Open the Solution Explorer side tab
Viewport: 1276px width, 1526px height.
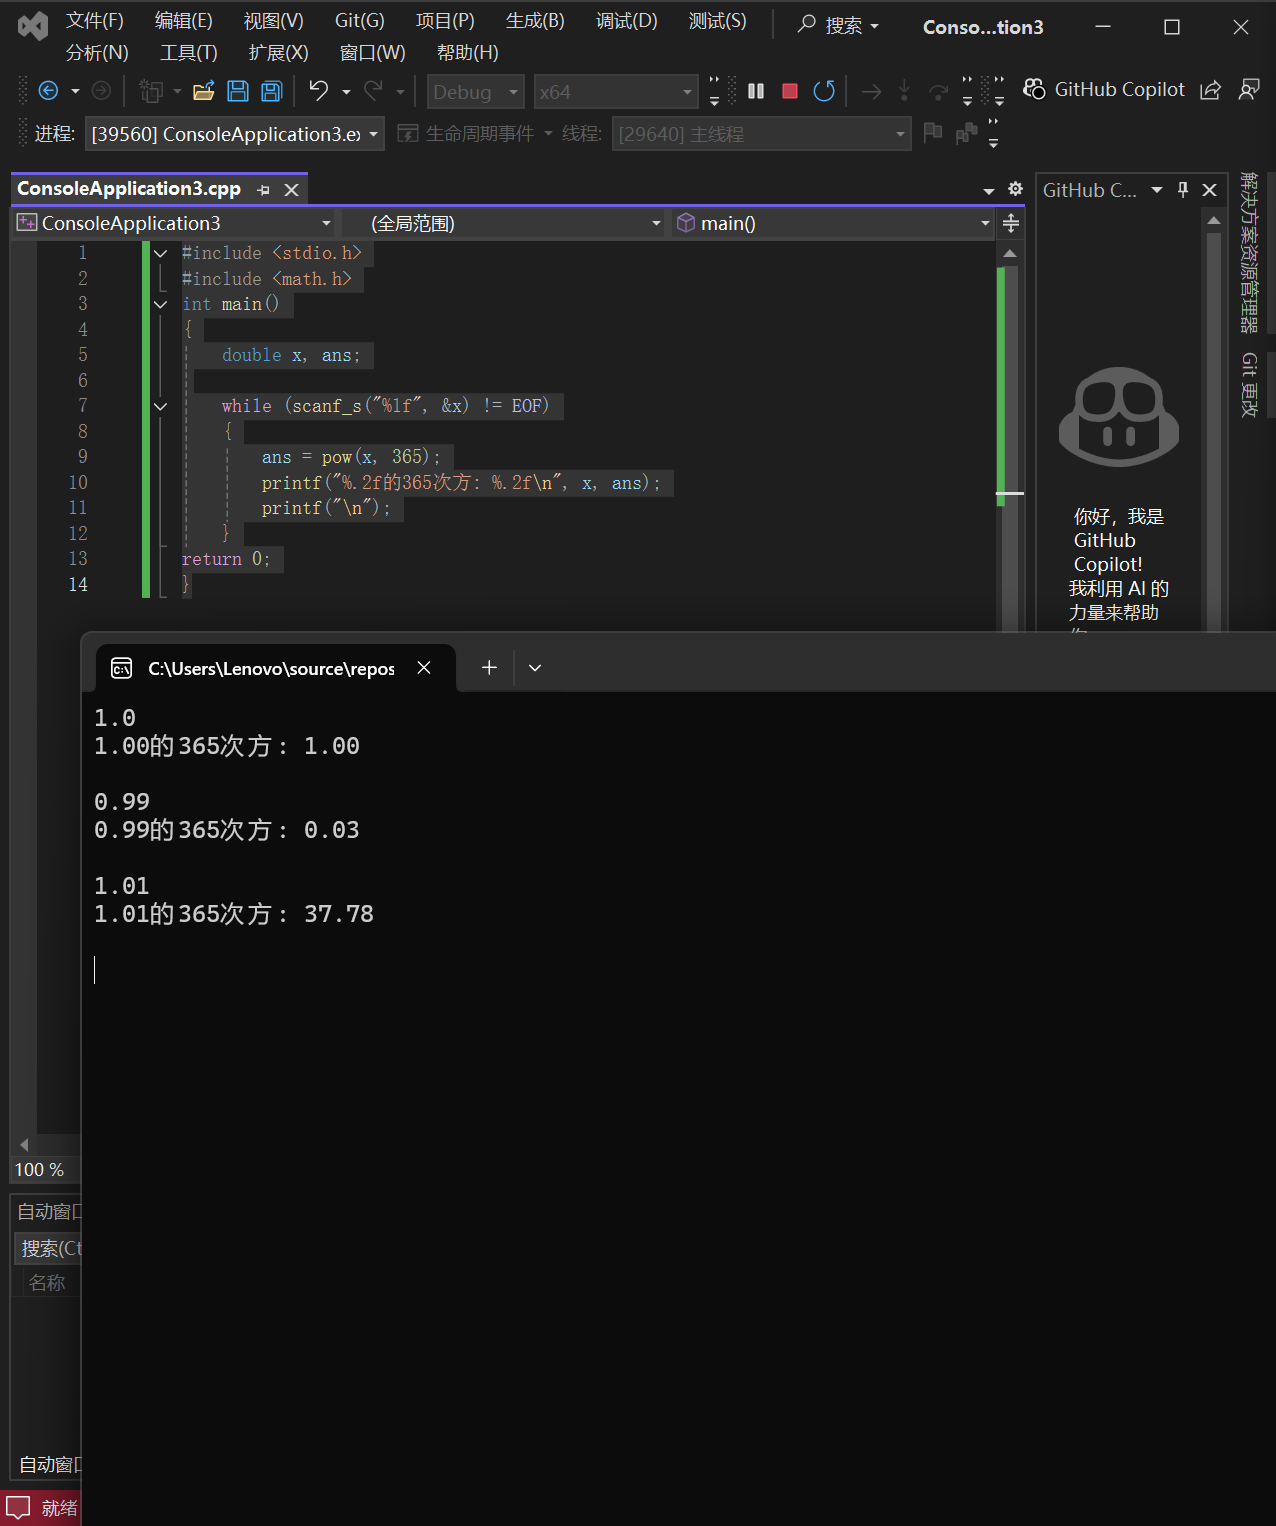[x=1249, y=252]
